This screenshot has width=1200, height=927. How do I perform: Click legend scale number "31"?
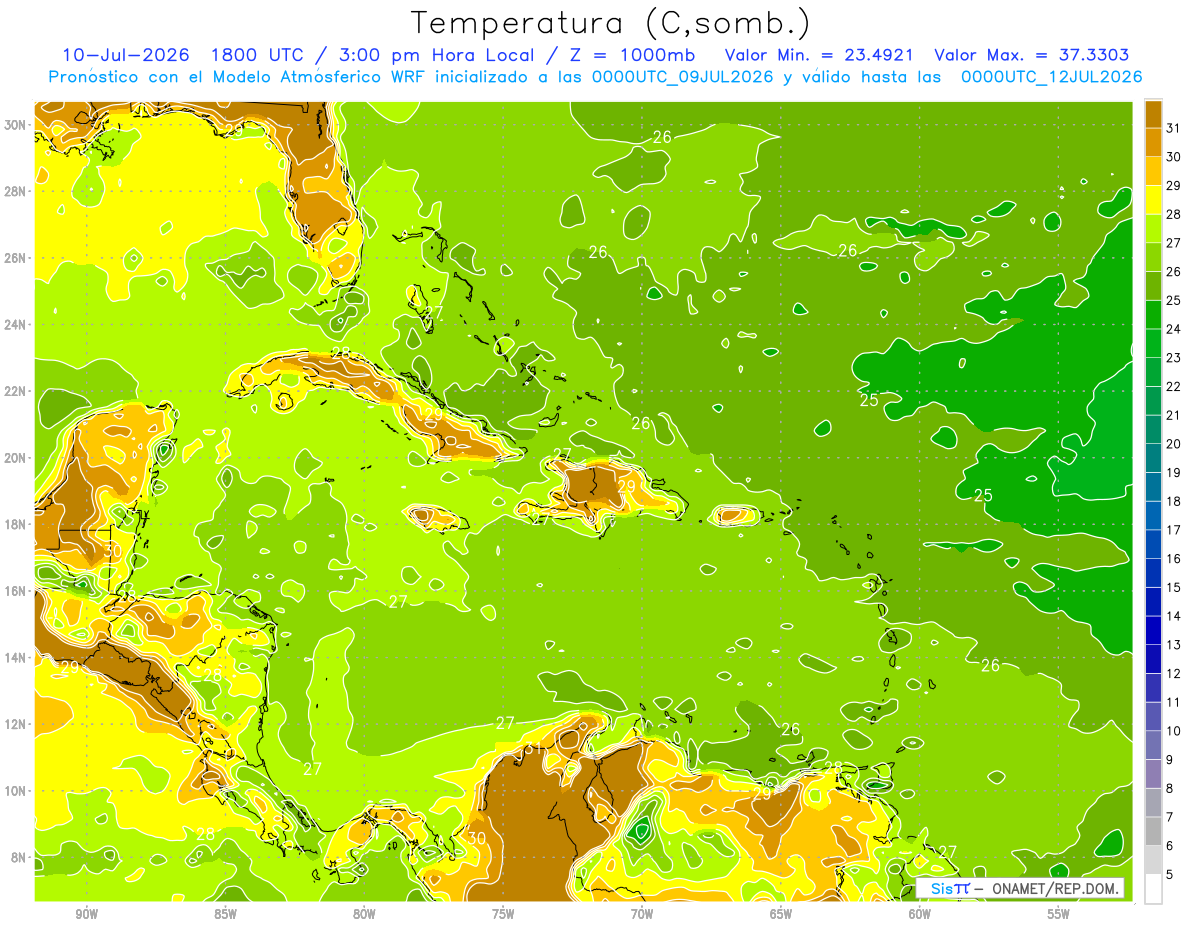tap(1173, 128)
